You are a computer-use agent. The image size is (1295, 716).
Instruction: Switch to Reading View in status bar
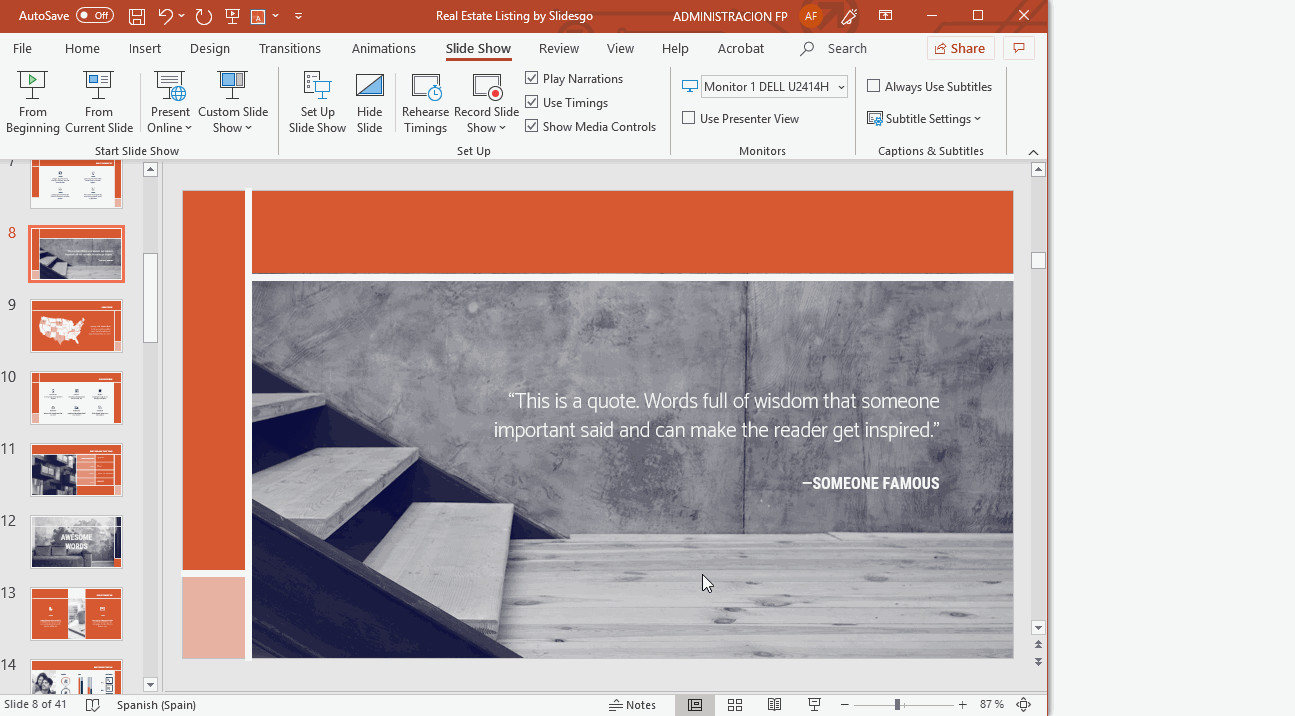coord(774,705)
